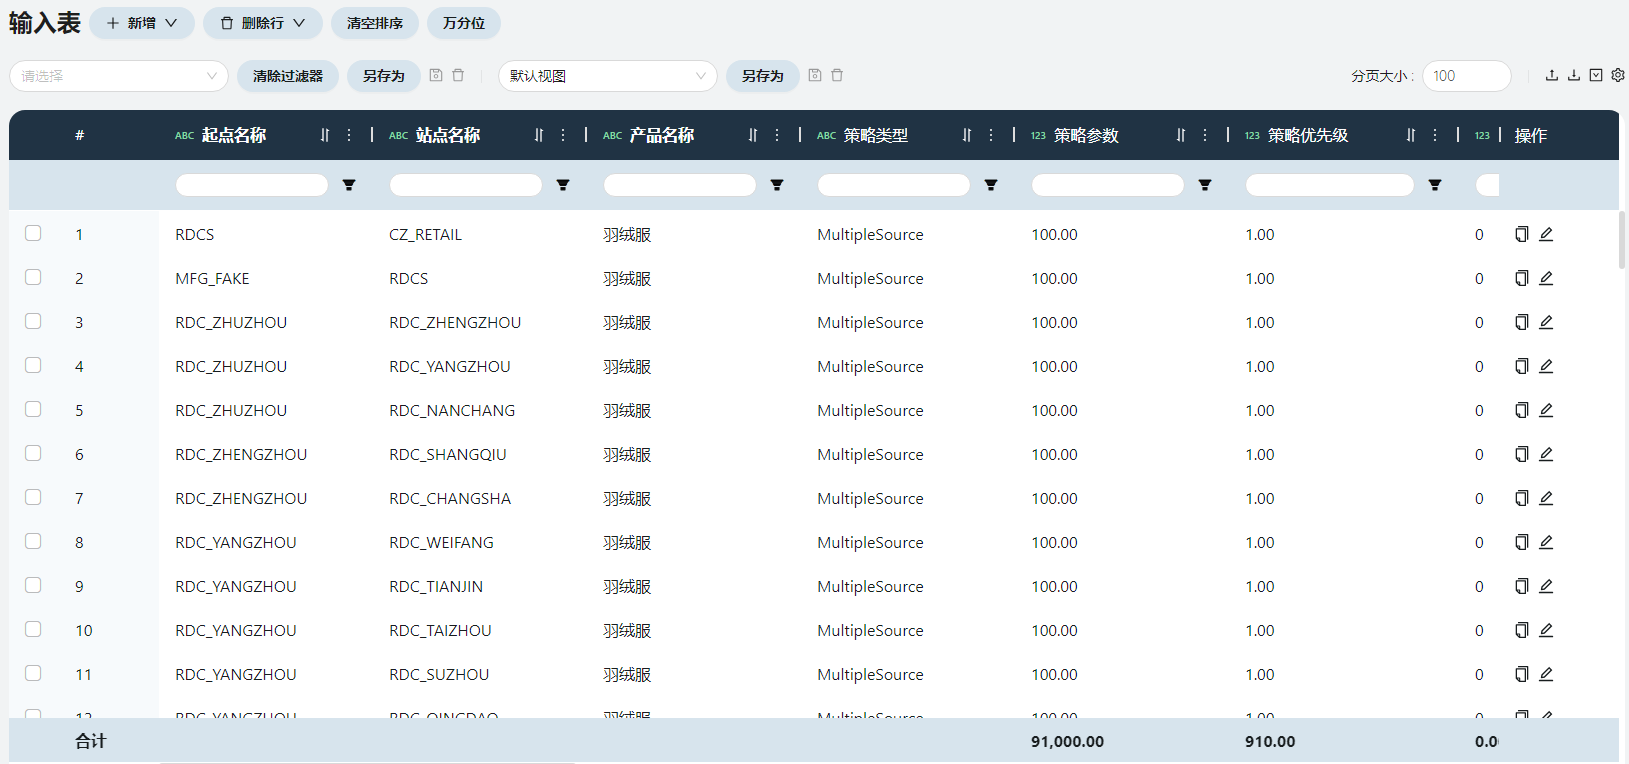Select row 2 checkbox

click(x=33, y=277)
